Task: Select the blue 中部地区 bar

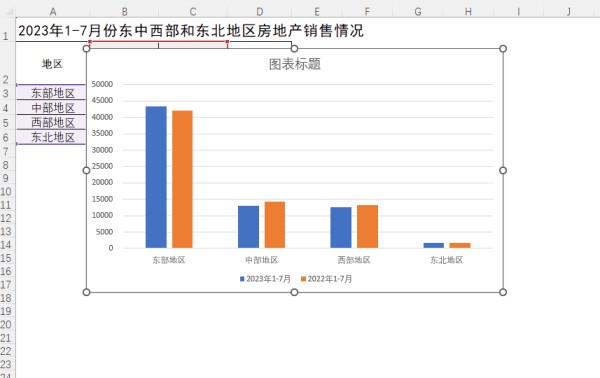Action: click(248, 227)
